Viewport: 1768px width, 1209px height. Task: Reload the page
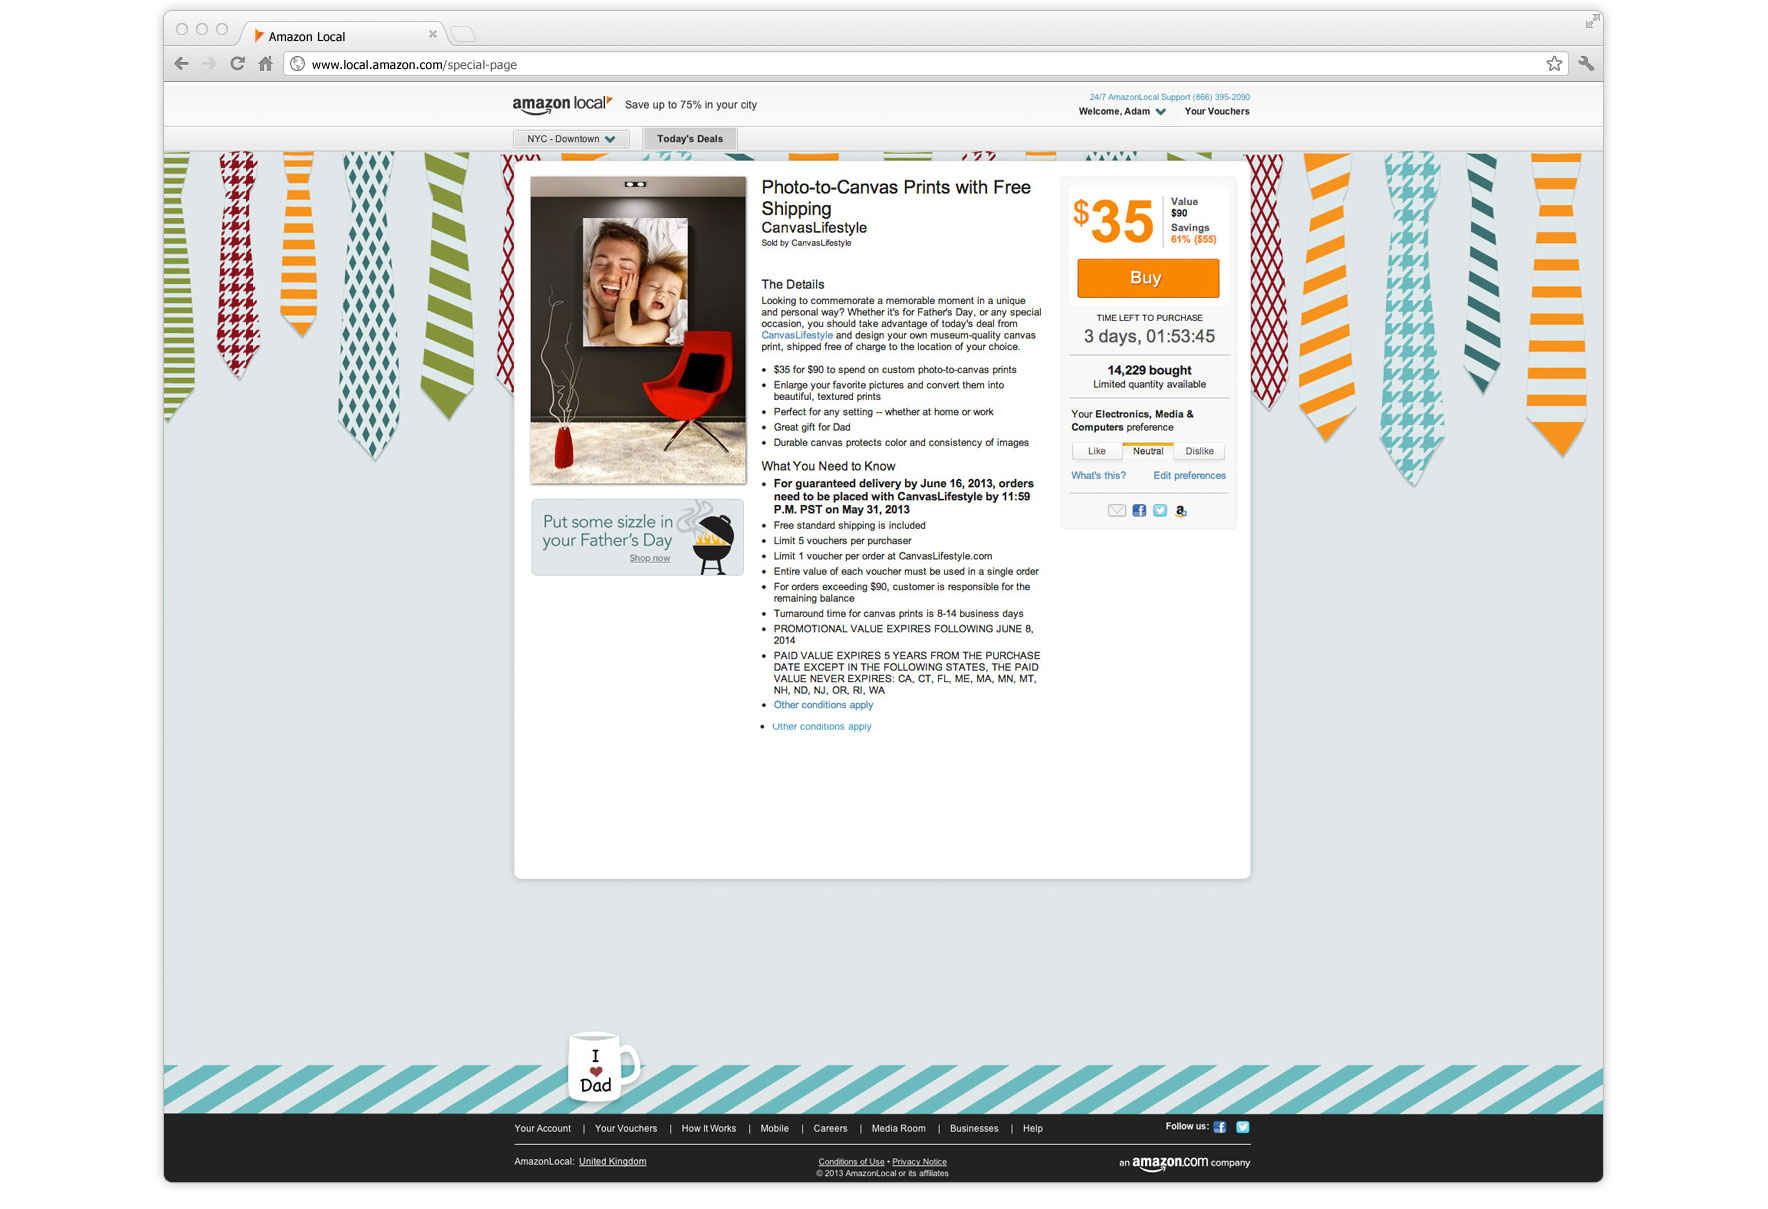click(x=237, y=64)
